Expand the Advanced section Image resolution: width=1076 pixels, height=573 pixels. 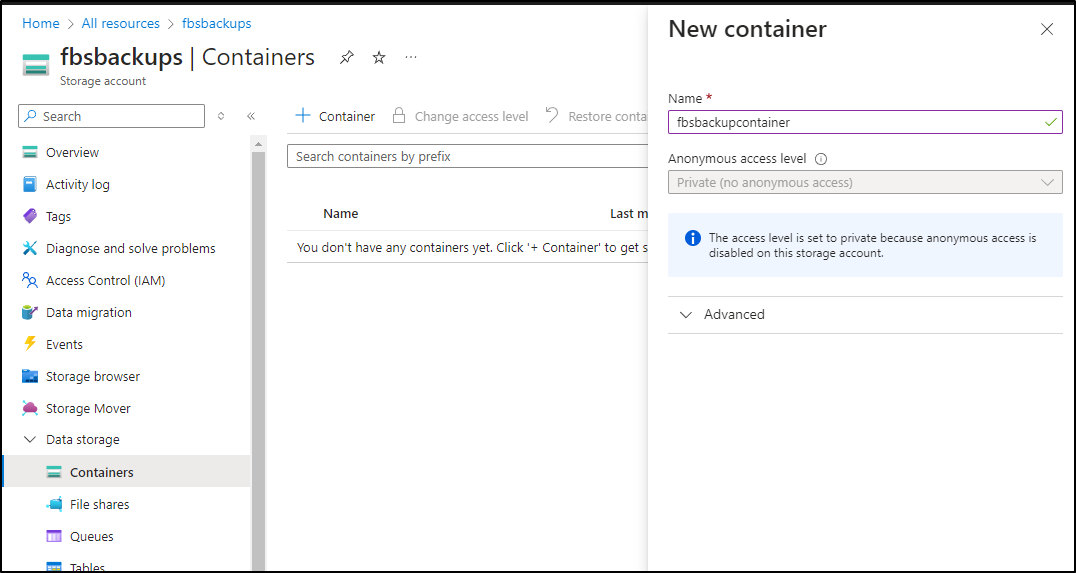coord(865,314)
